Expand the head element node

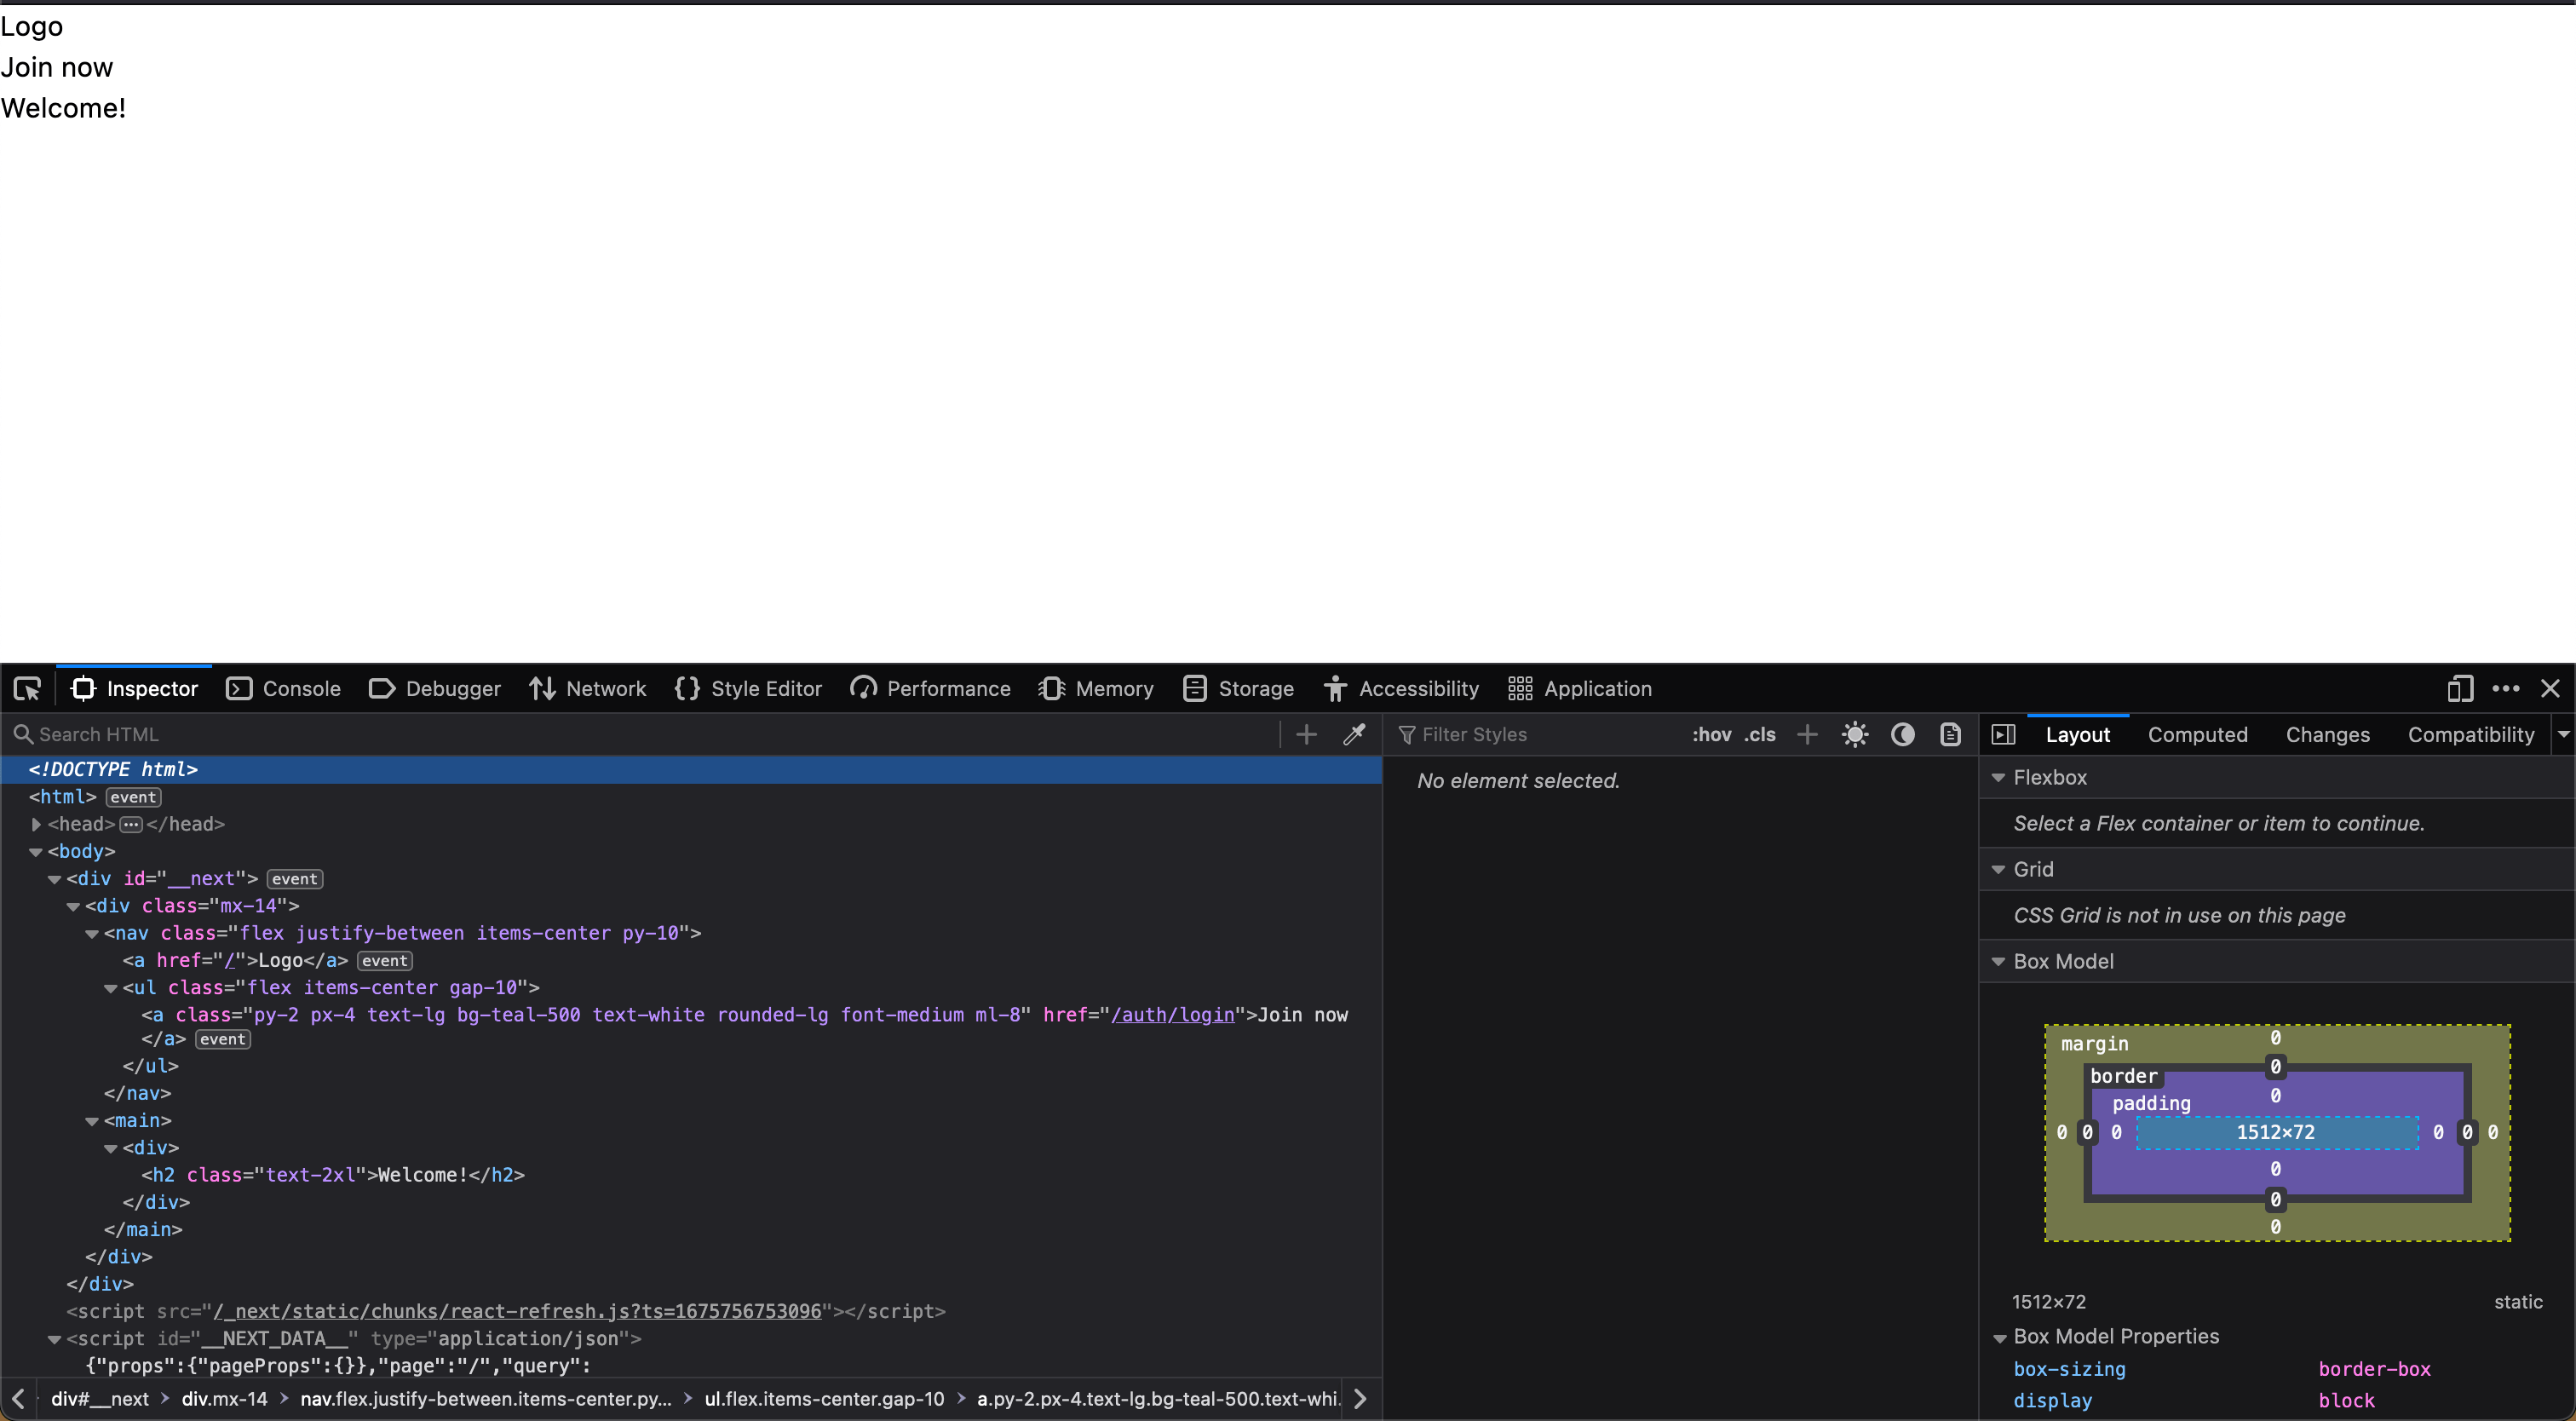(36, 824)
